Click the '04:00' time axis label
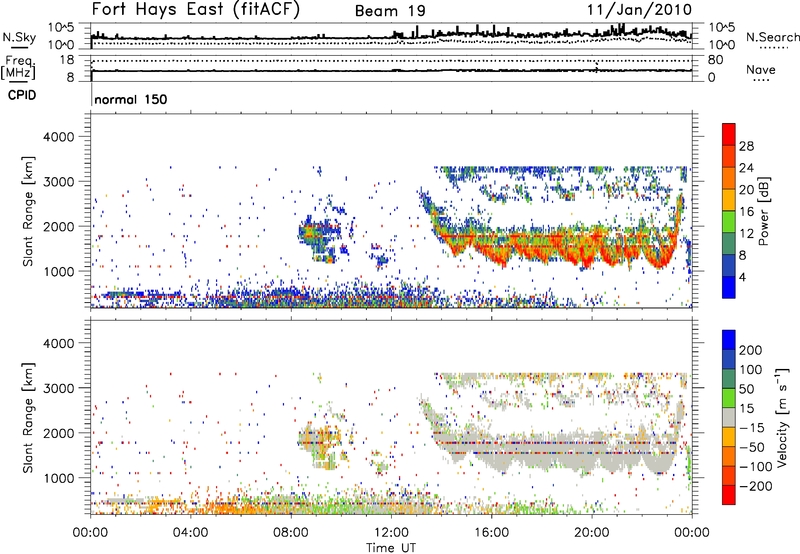This screenshot has height=554, width=800. click(x=190, y=533)
